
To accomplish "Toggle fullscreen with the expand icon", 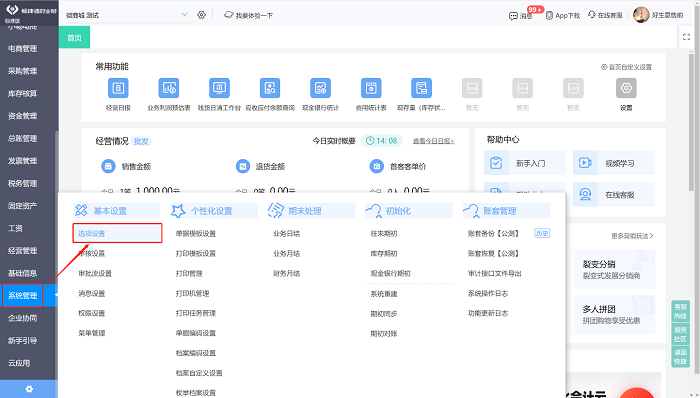I will [x=687, y=37].
